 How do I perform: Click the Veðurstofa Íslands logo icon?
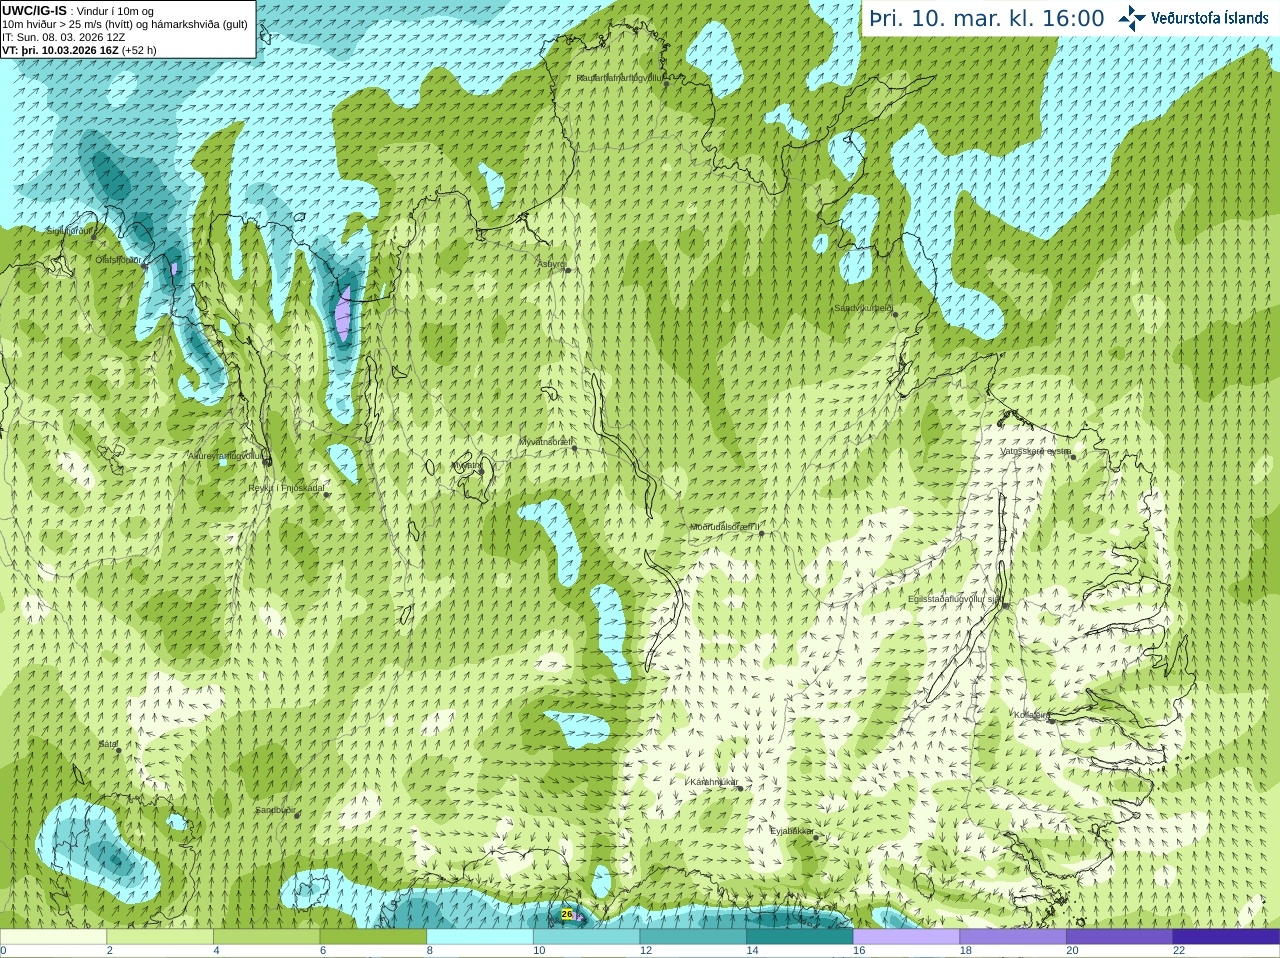[x=1131, y=18]
